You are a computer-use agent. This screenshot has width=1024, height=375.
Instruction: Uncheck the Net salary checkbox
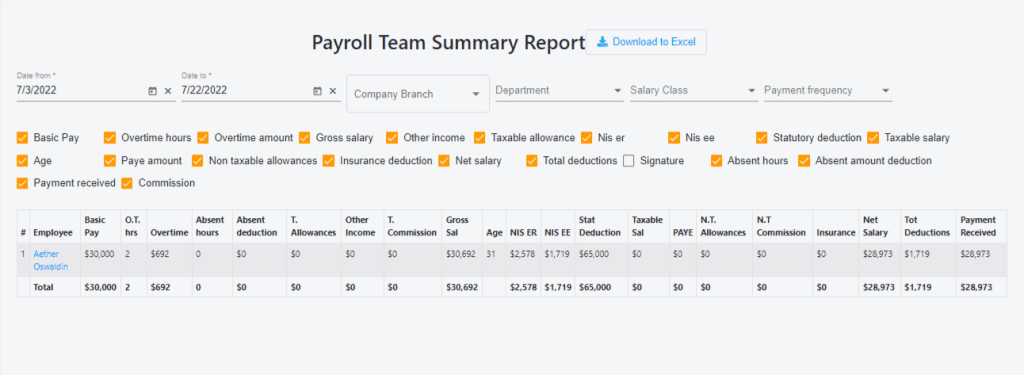click(x=444, y=161)
